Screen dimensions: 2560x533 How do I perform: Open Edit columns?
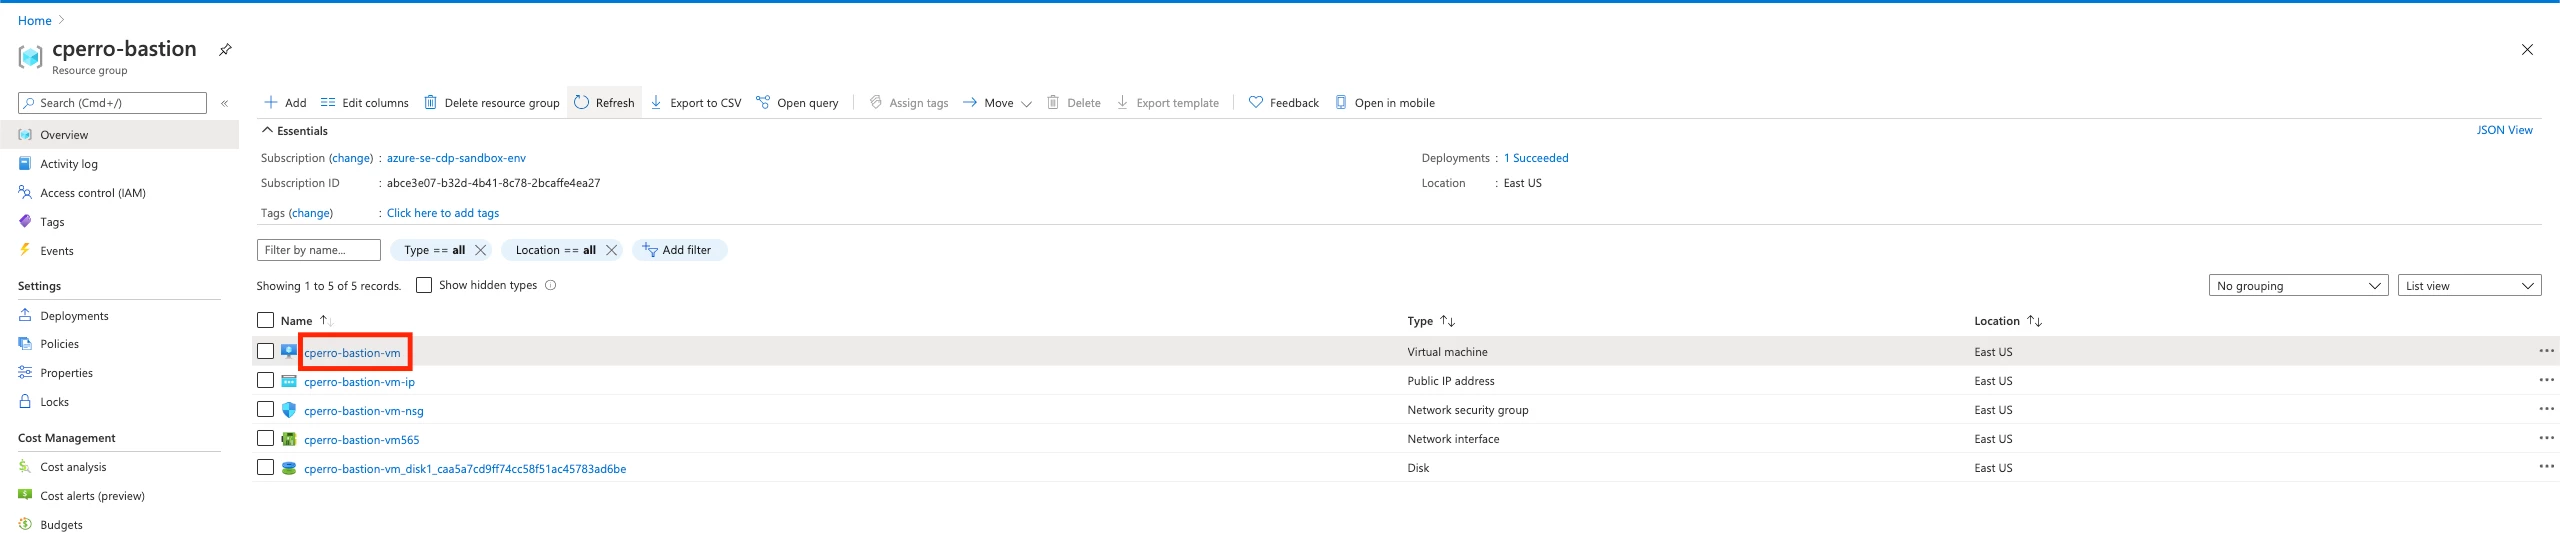(x=364, y=103)
